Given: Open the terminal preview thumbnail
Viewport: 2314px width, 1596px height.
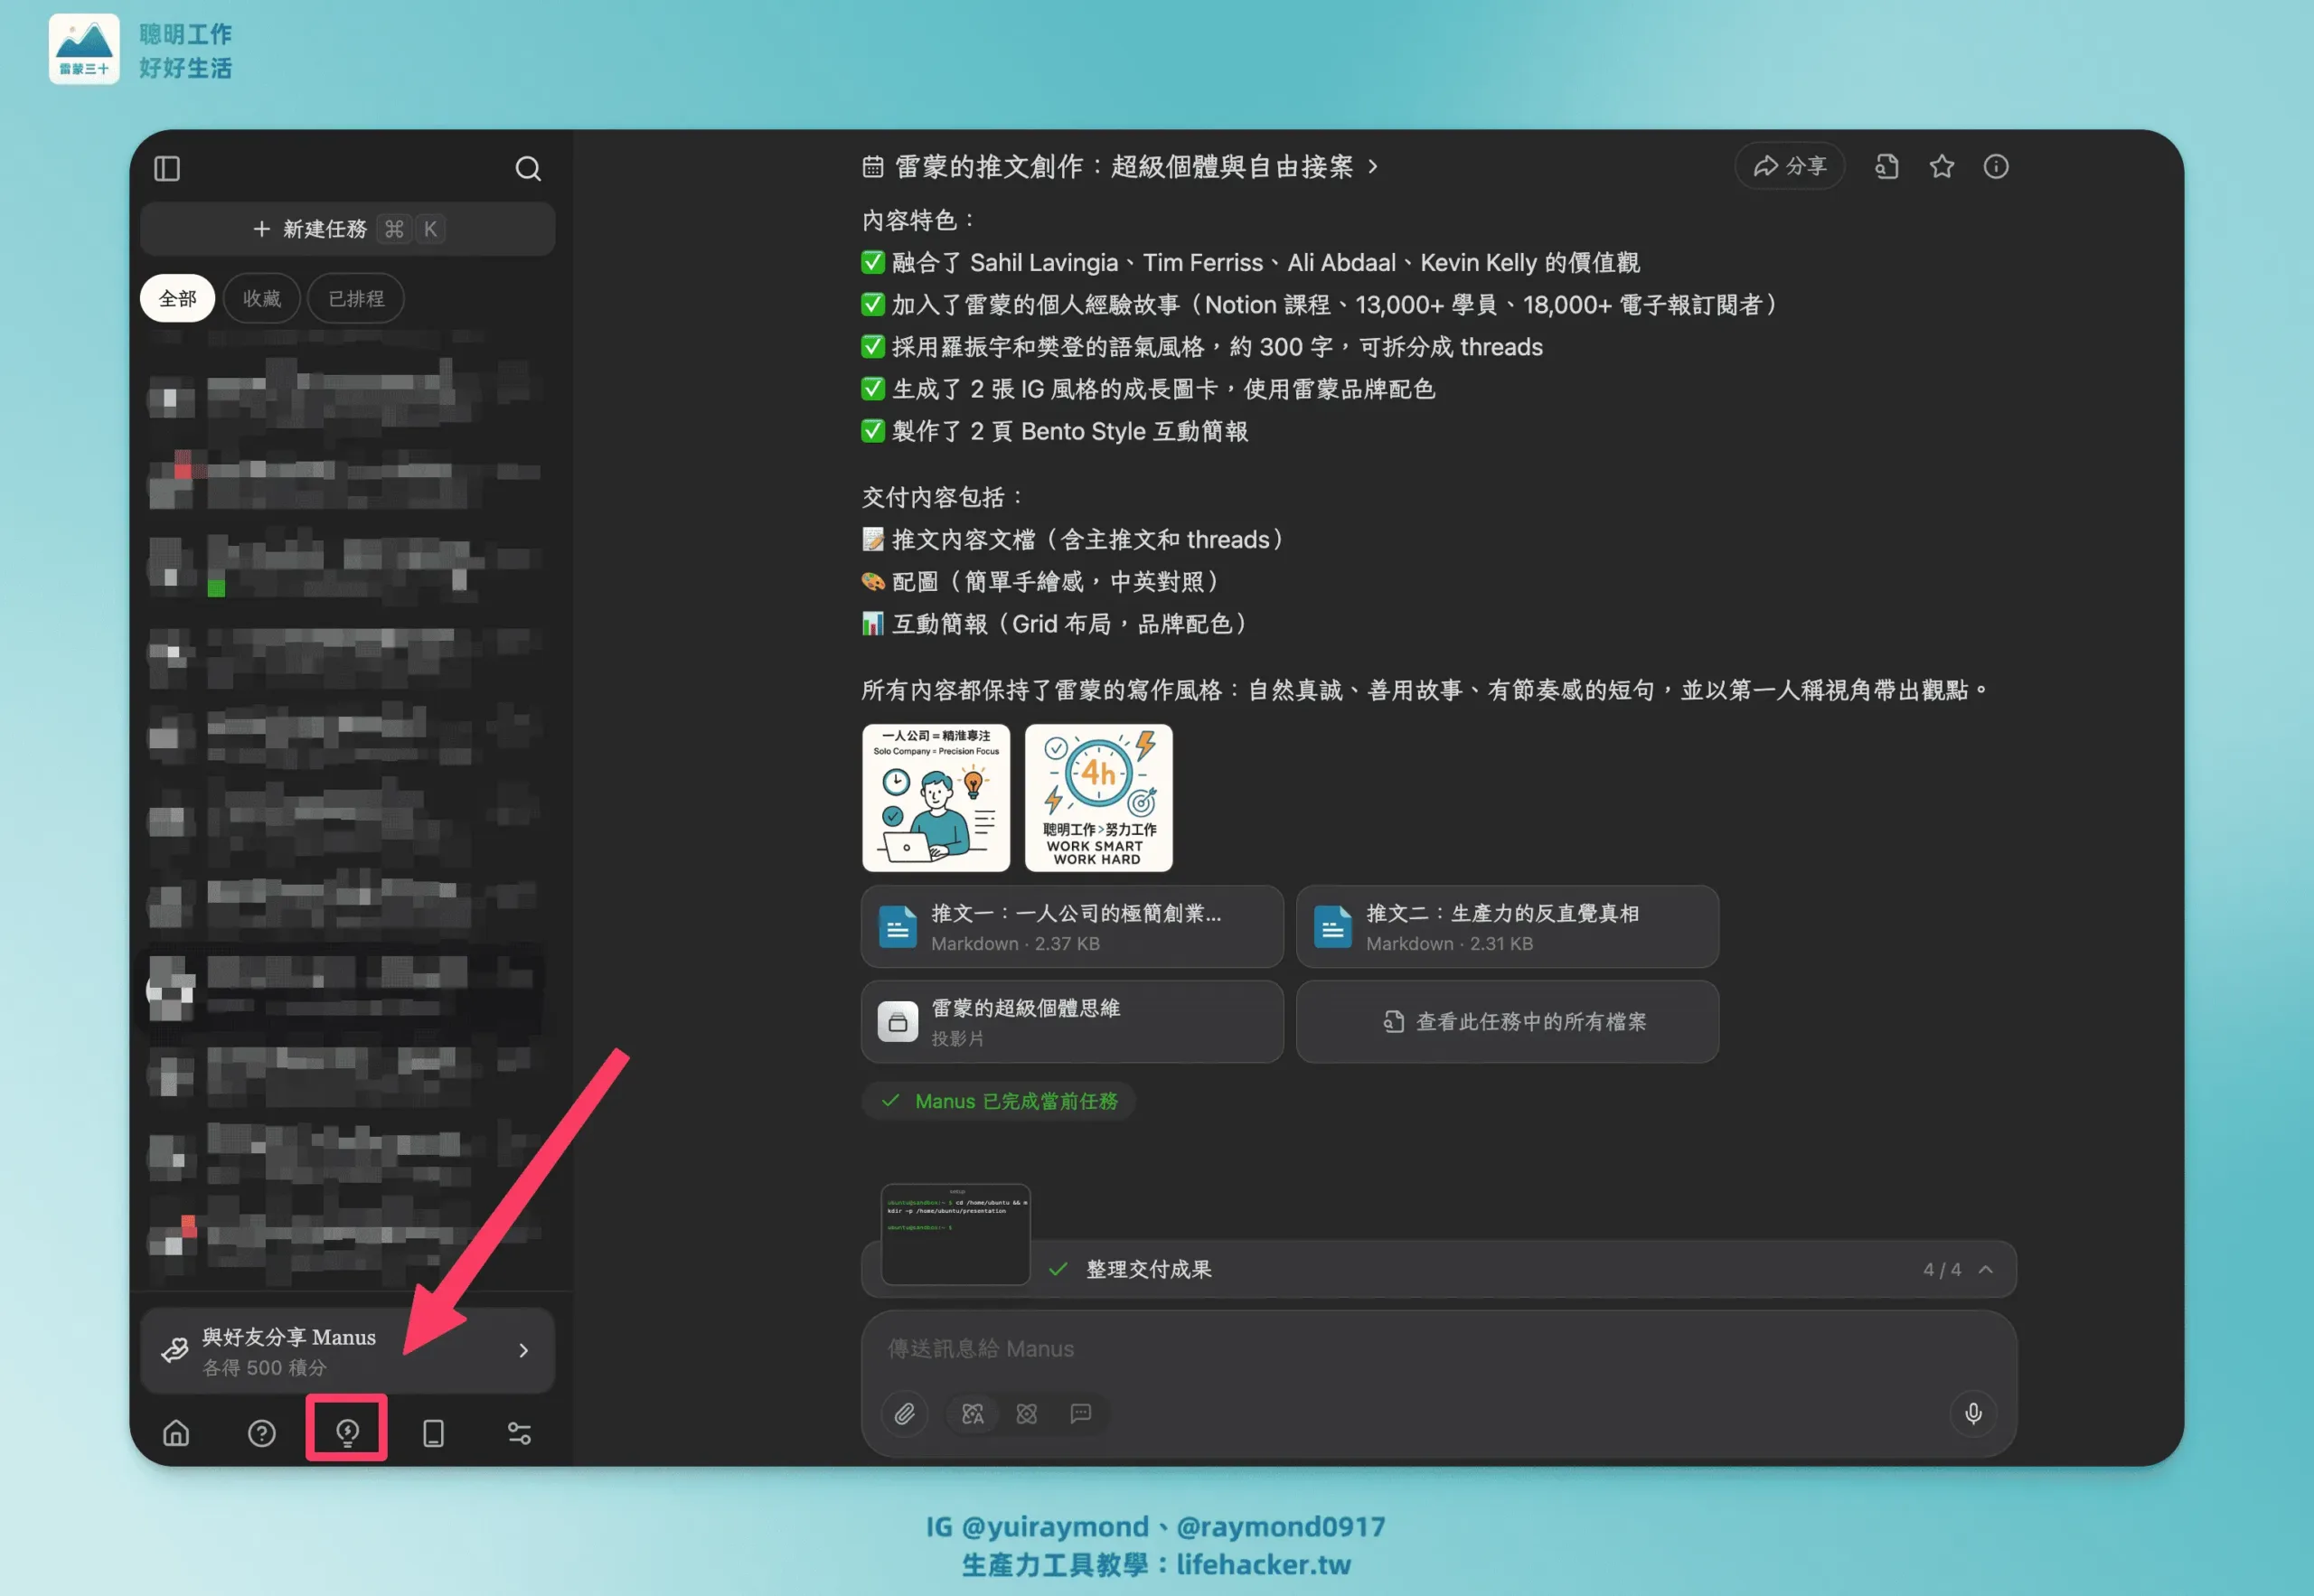Looking at the screenshot, I should point(955,1234).
